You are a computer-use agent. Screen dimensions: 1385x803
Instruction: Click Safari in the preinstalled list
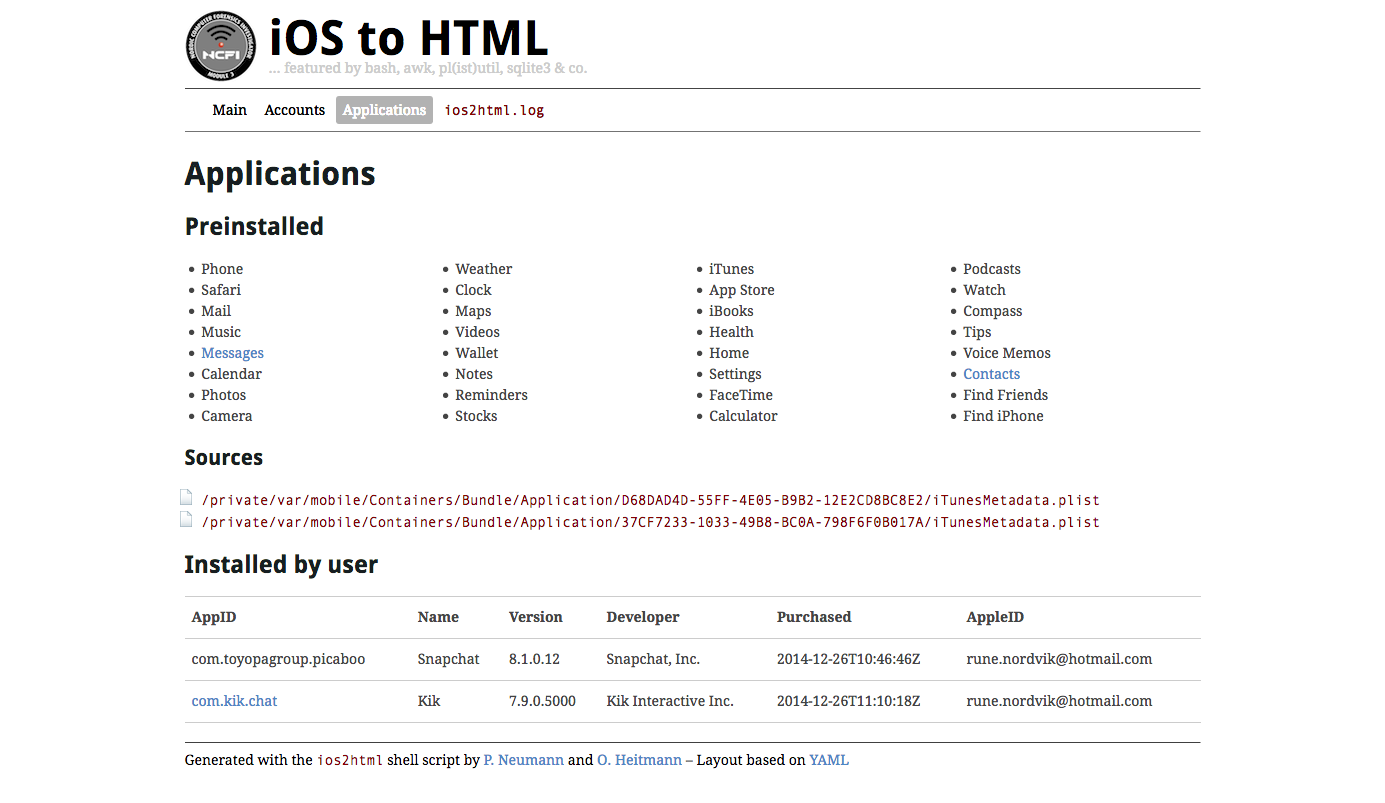(x=221, y=290)
